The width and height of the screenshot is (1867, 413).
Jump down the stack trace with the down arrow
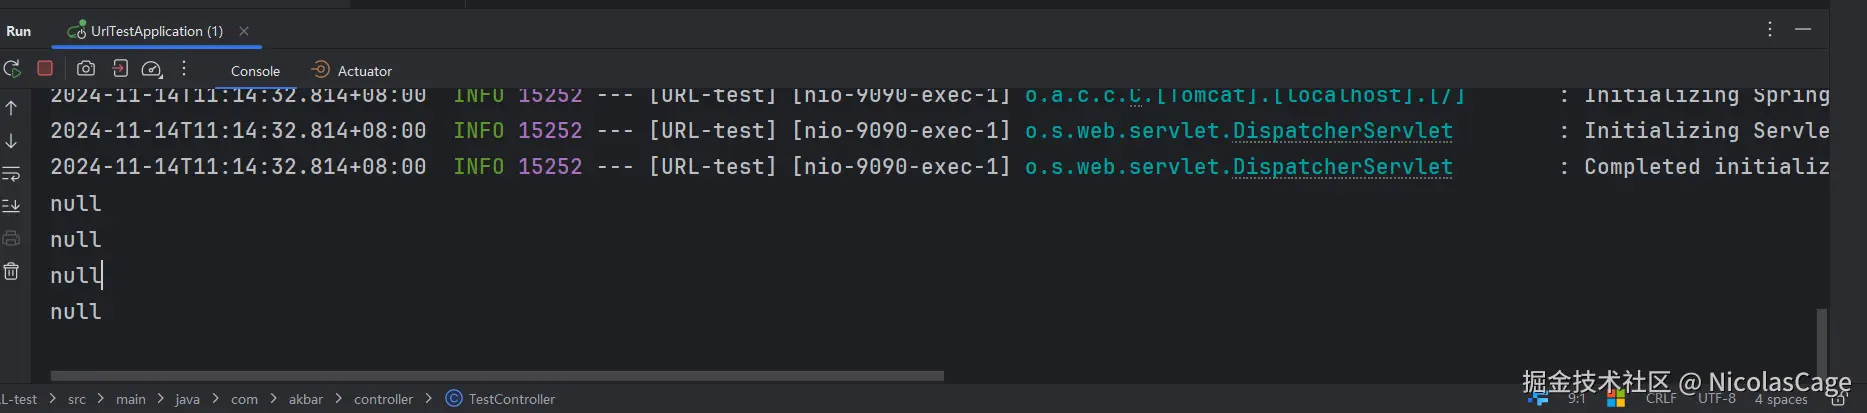pos(11,141)
